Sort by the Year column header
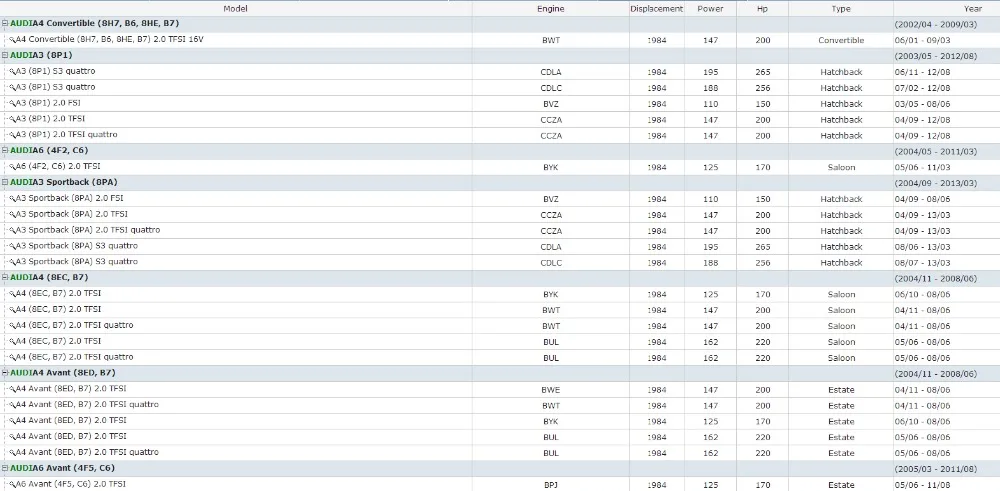The width and height of the screenshot is (1000, 491). click(946, 9)
